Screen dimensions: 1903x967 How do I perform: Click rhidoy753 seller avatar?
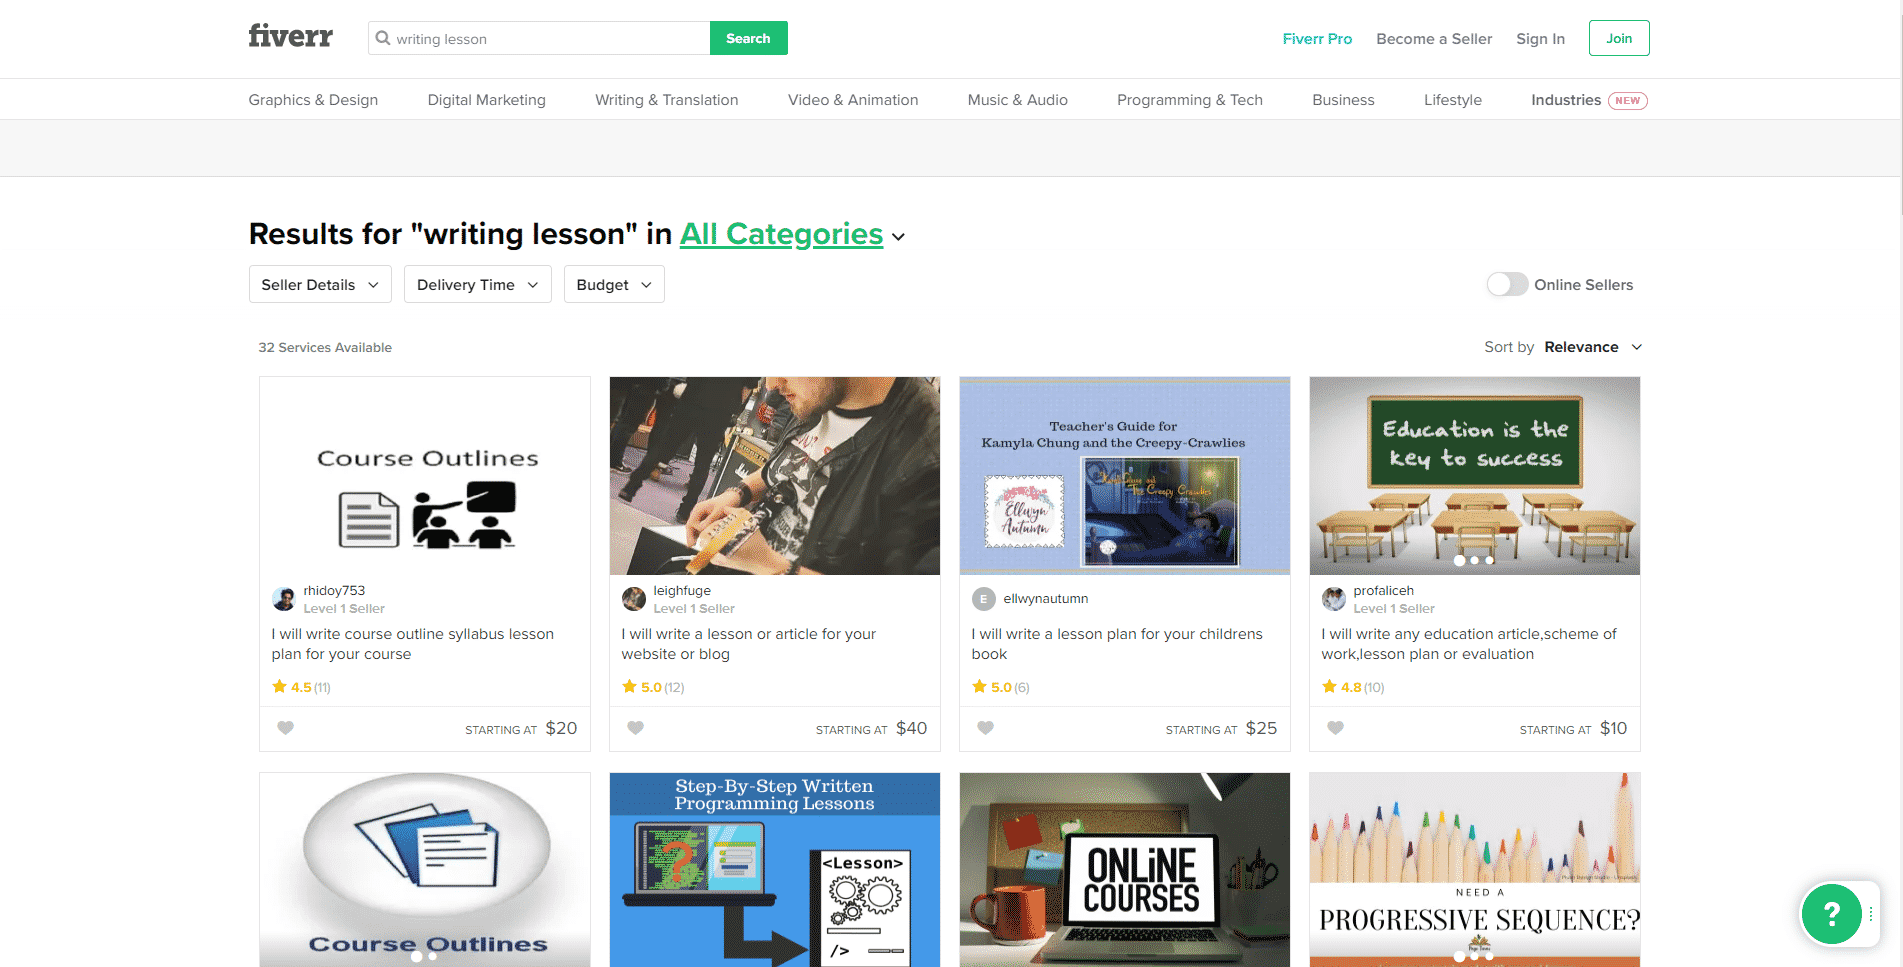click(283, 599)
